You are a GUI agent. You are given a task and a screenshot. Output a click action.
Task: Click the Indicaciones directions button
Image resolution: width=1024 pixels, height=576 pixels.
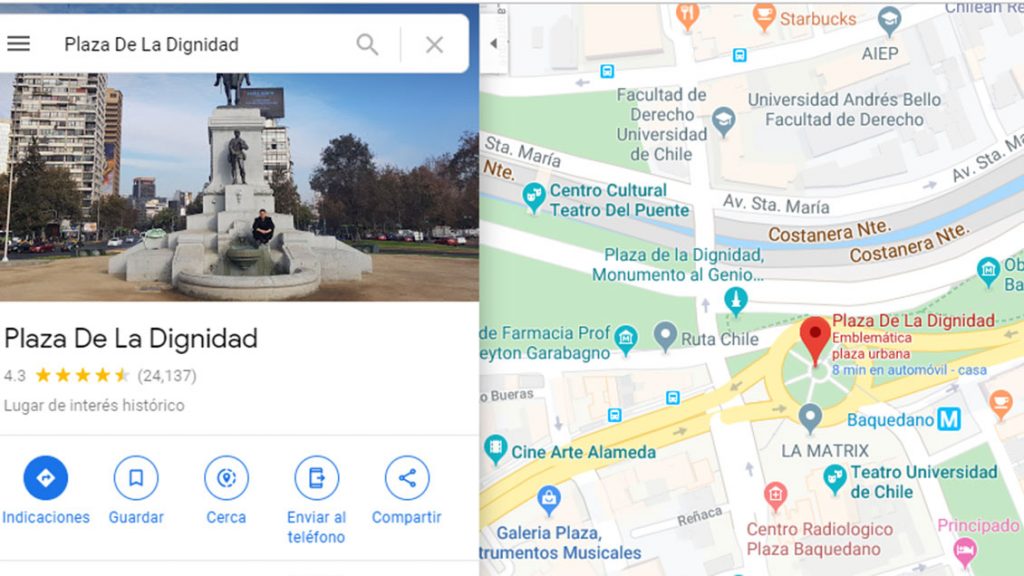(46, 478)
